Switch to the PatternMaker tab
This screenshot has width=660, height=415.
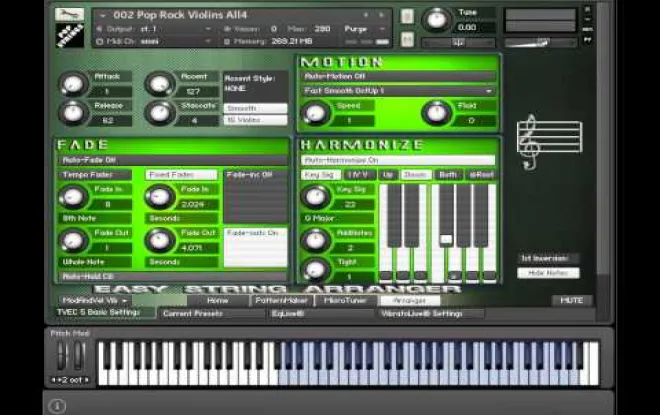(282, 301)
